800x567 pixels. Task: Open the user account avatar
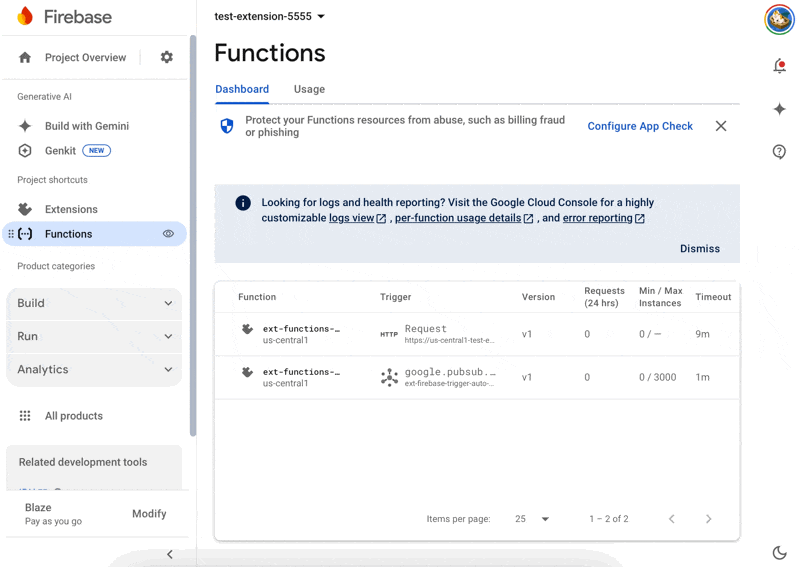tap(779, 19)
